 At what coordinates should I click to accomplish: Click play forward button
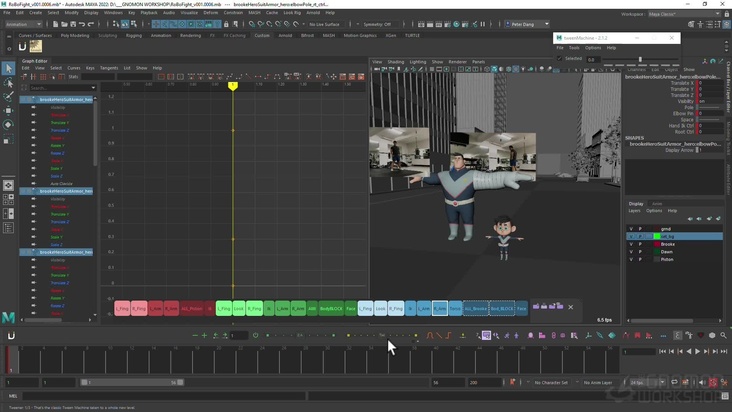(697, 351)
